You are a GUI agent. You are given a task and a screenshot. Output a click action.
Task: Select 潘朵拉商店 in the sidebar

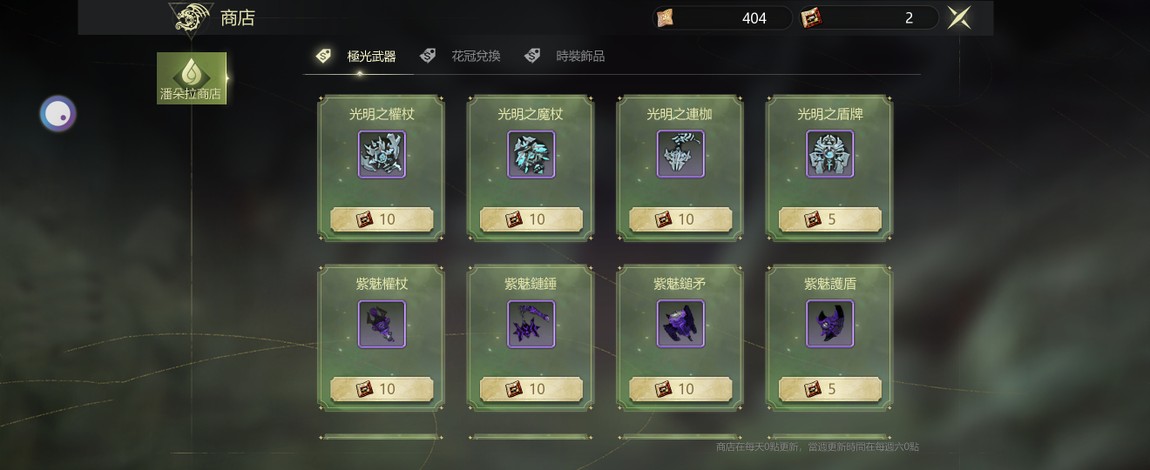tap(191, 78)
